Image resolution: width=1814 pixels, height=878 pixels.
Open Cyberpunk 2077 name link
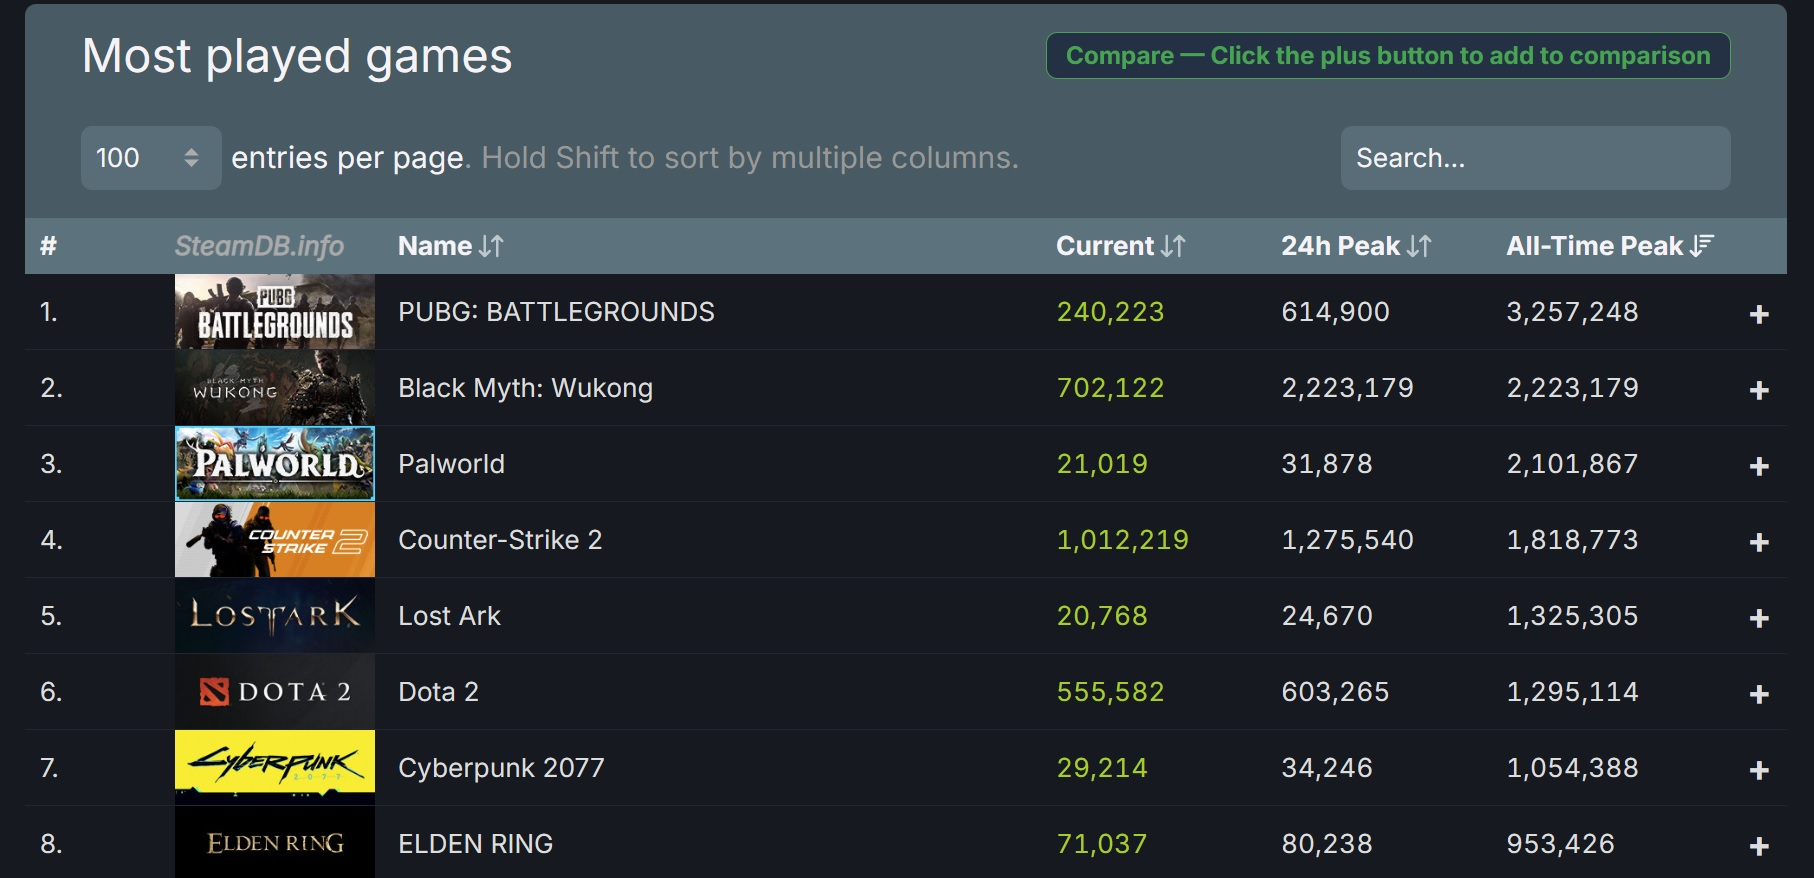[x=501, y=768]
